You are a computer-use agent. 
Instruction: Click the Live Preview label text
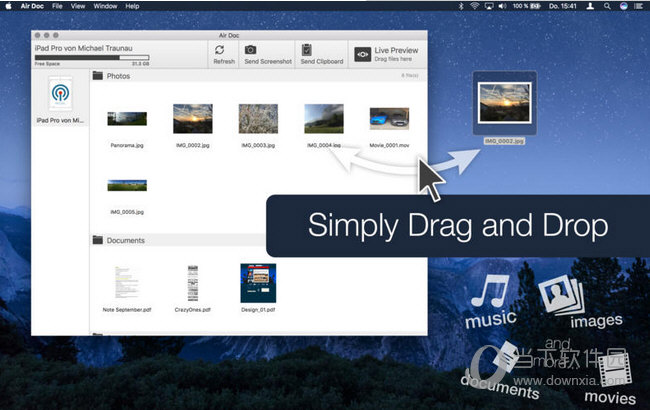[396, 50]
